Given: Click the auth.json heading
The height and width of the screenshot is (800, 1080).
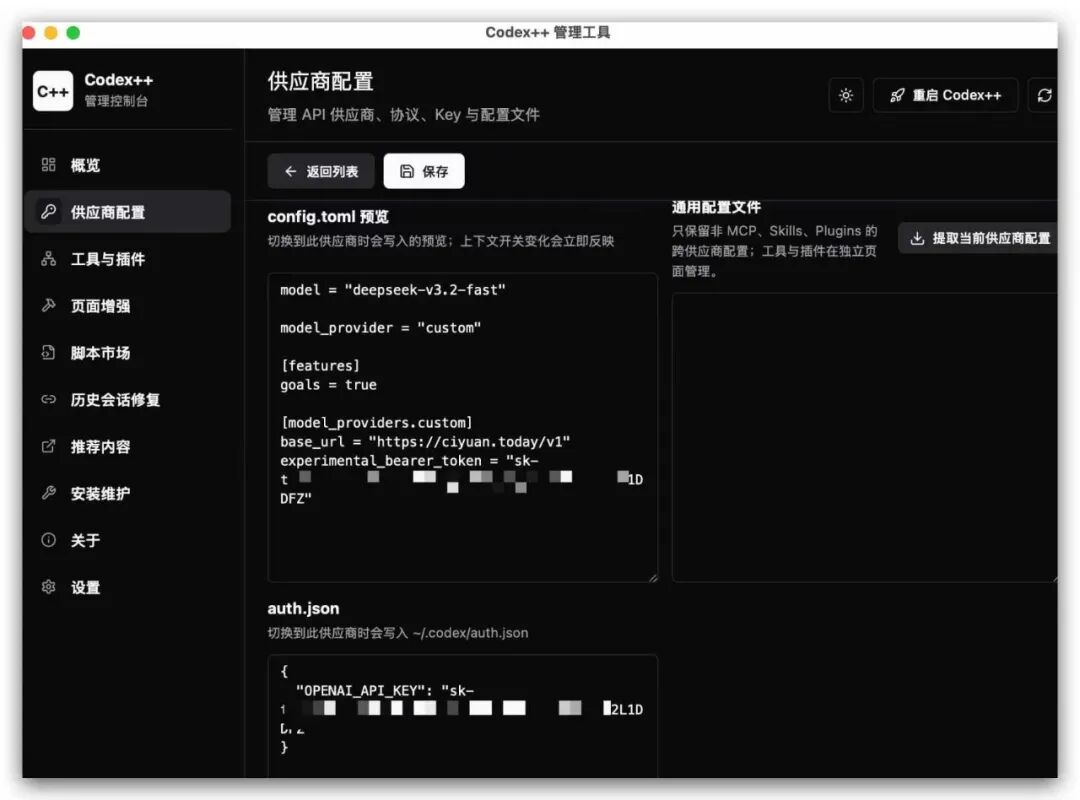Looking at the screenshot, I should coord(303,608).
